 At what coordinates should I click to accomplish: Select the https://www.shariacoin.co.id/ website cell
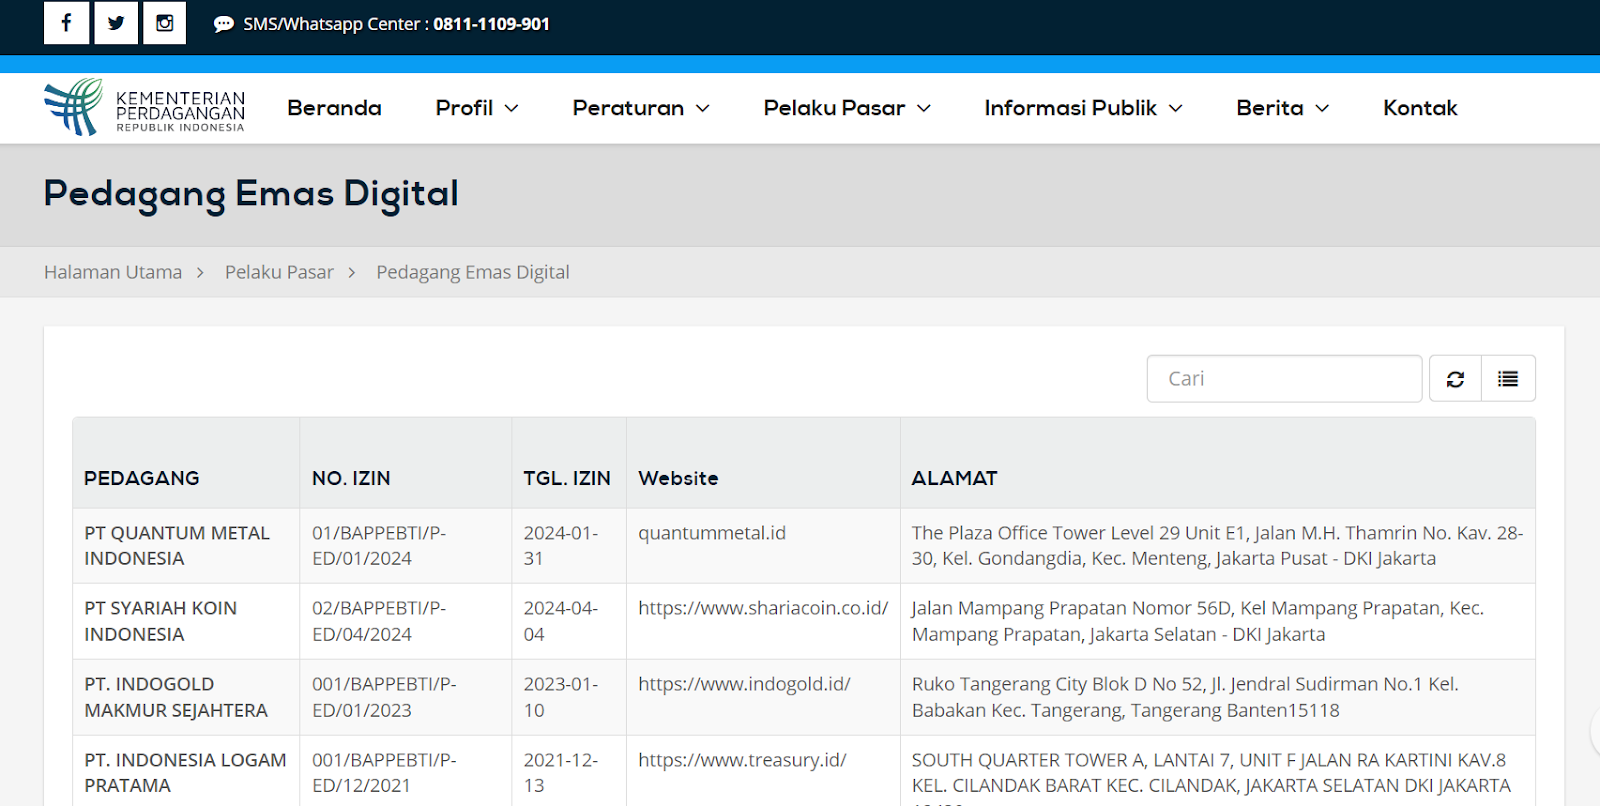[763, 621]
